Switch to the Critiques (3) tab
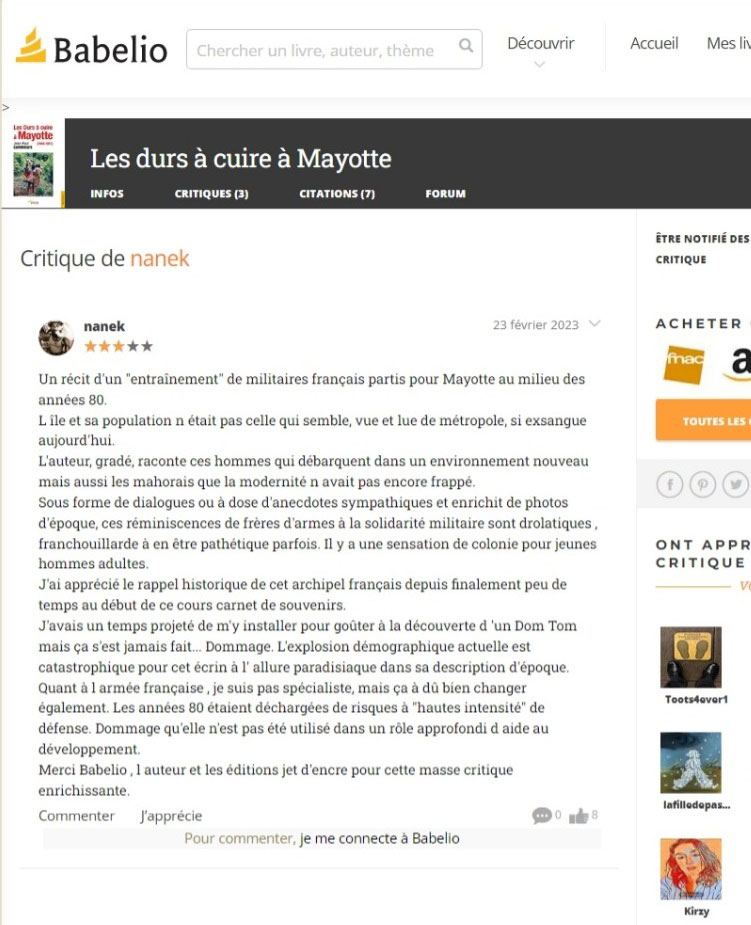 point(211,193)
